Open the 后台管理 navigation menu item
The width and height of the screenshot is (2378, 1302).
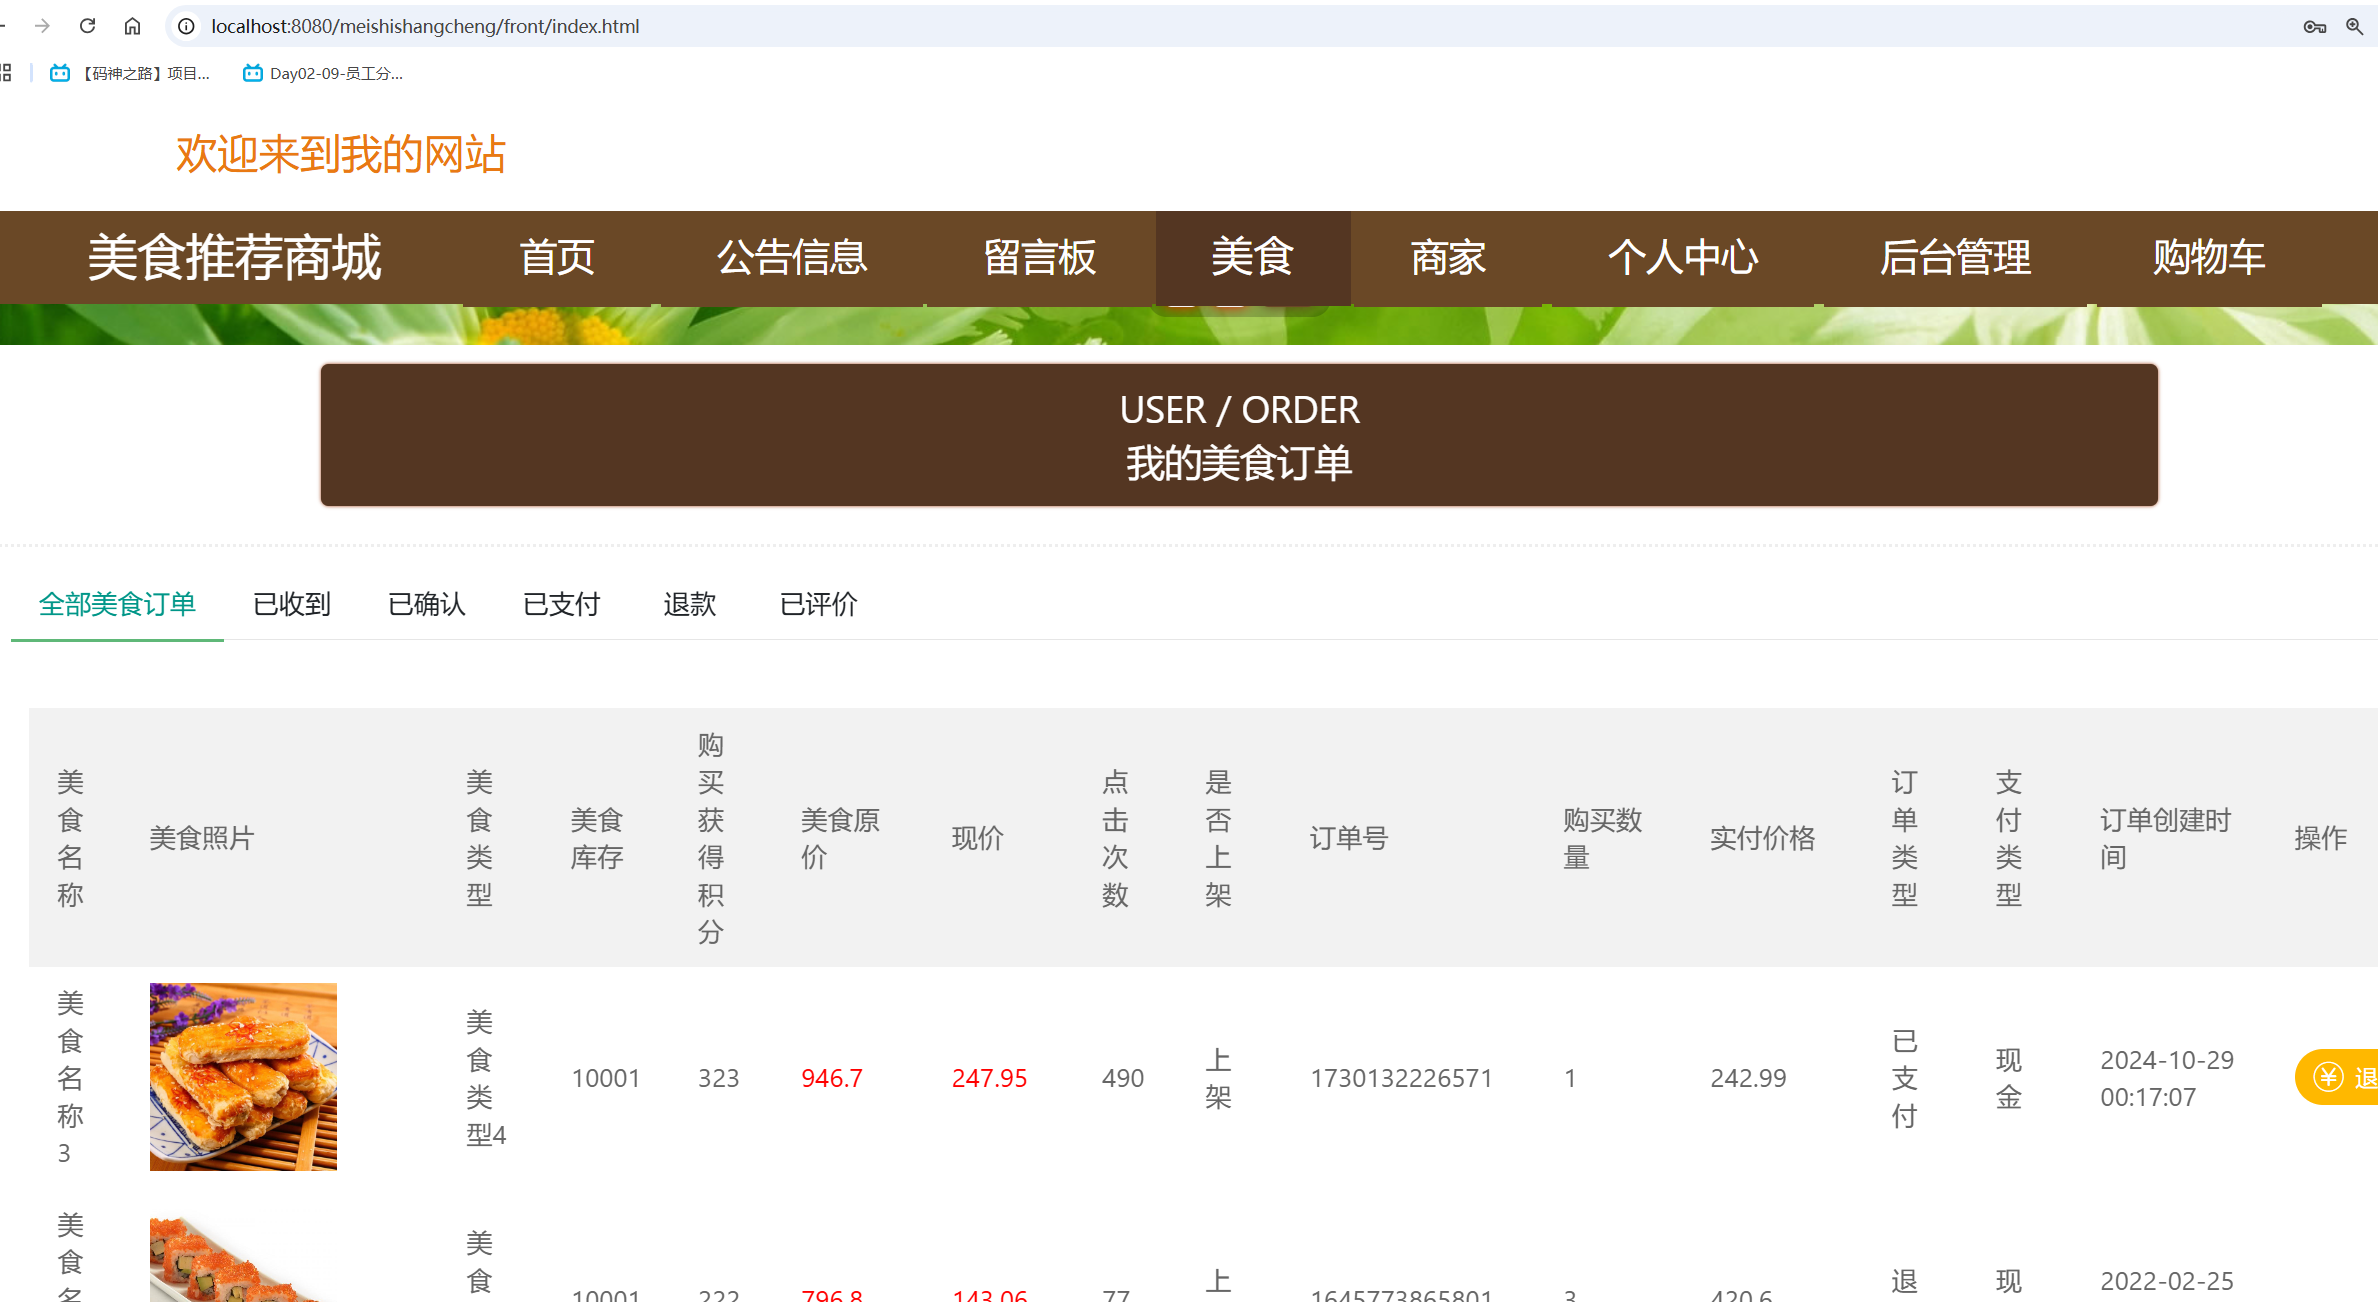click(x=1955, y=258)
